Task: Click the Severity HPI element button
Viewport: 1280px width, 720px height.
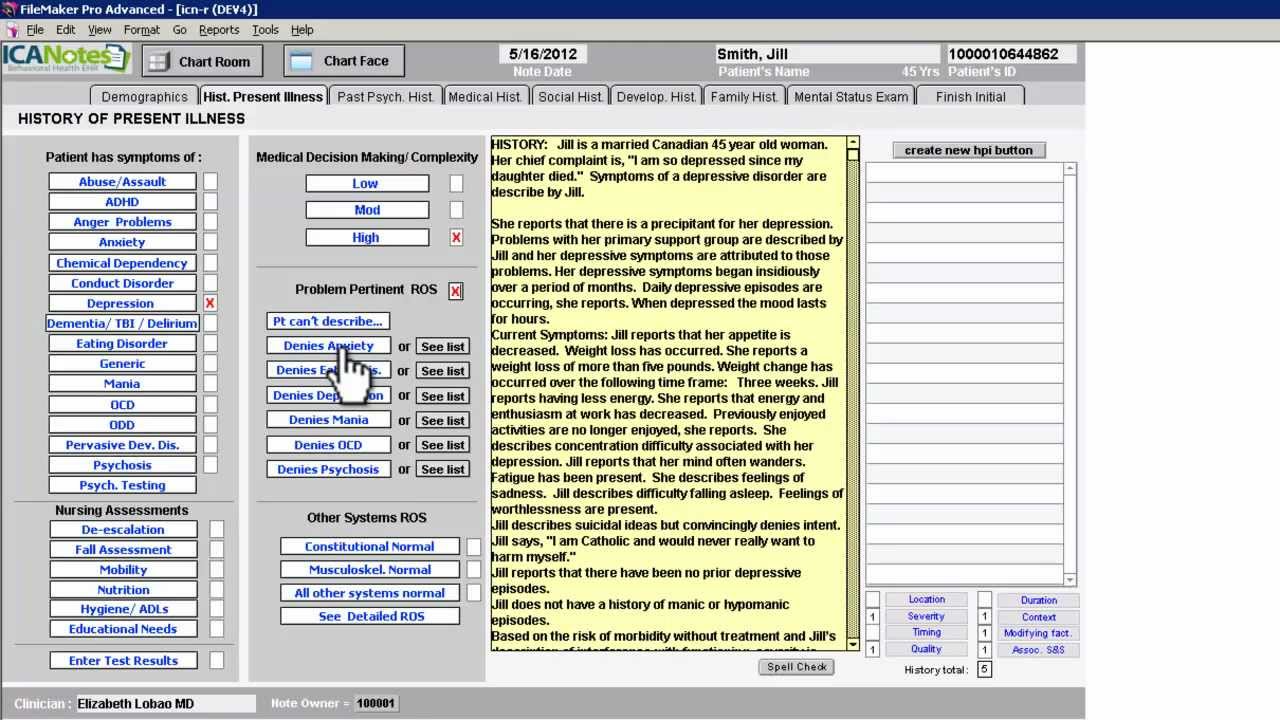Action: click(x=926, y=616)
